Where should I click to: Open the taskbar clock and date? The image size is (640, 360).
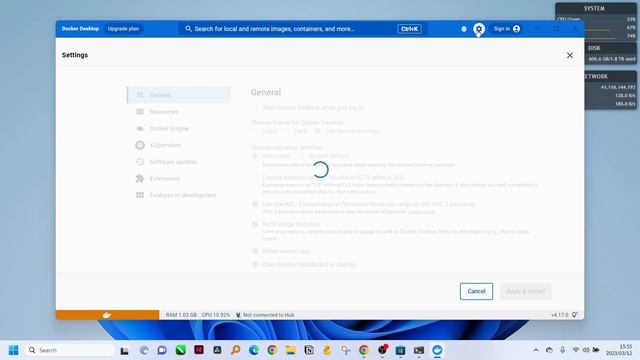point(620,350)
